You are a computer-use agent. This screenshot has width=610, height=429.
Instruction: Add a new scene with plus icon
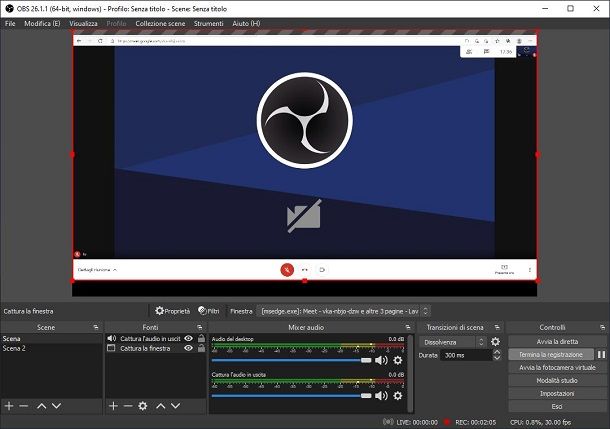point(9,406)
